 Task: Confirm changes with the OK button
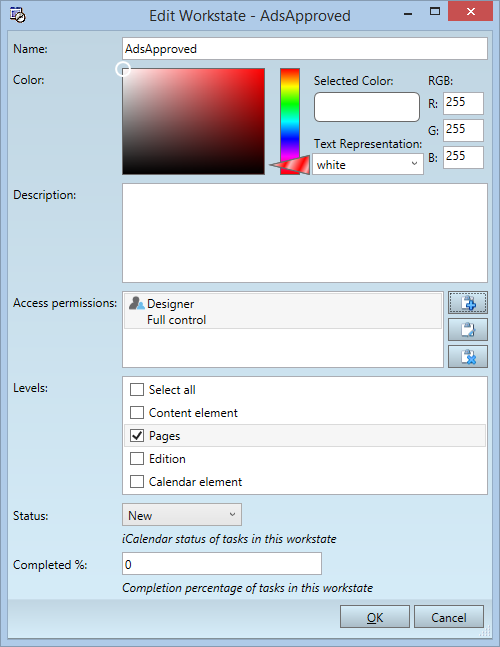tap(375, 617)
